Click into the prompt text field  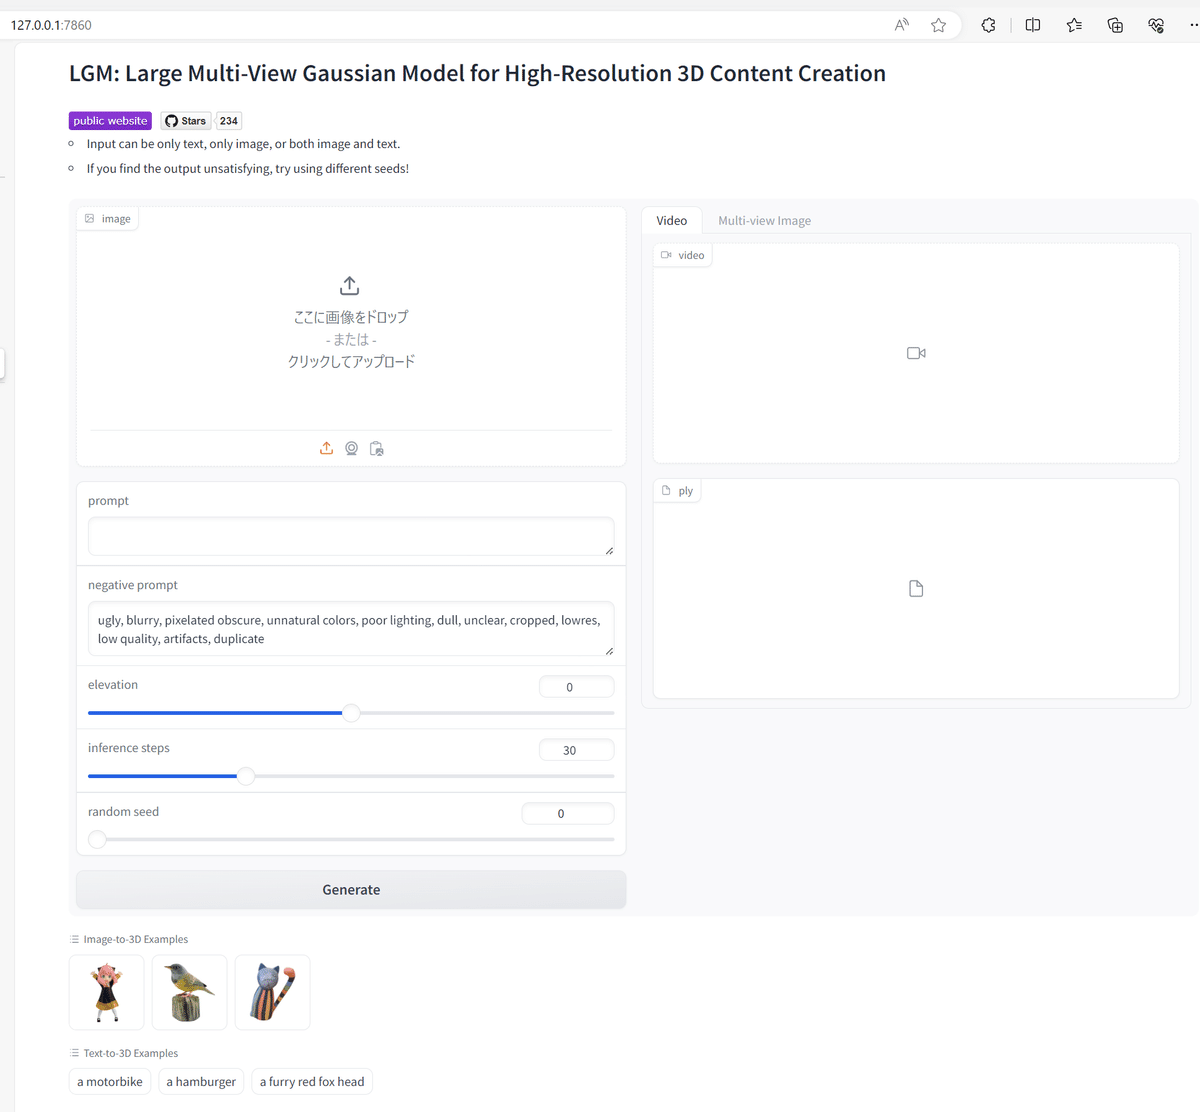click(351, 536)
